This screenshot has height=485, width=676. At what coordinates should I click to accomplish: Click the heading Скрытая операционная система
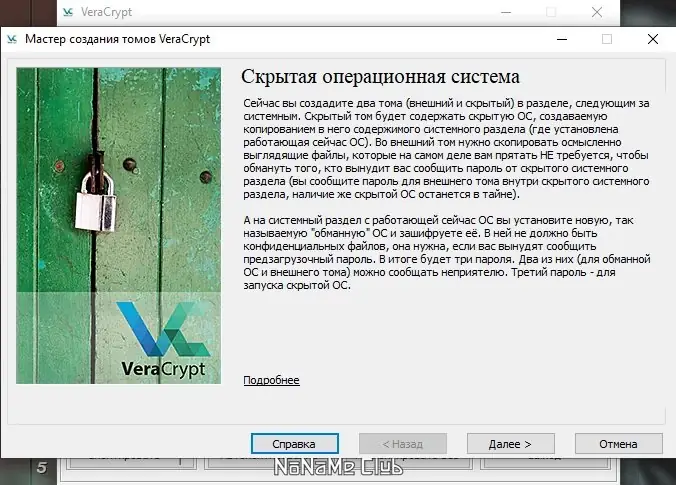pos(380,77)
